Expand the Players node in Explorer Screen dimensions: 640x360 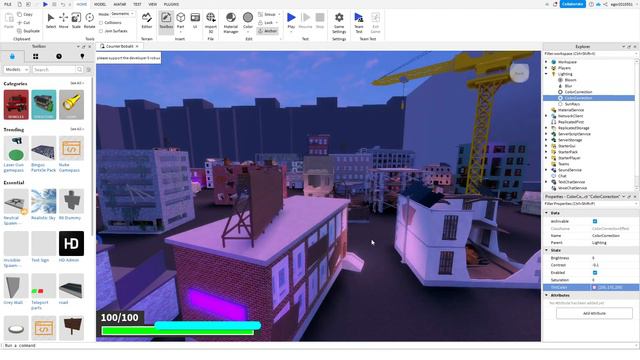coord(547,68)
